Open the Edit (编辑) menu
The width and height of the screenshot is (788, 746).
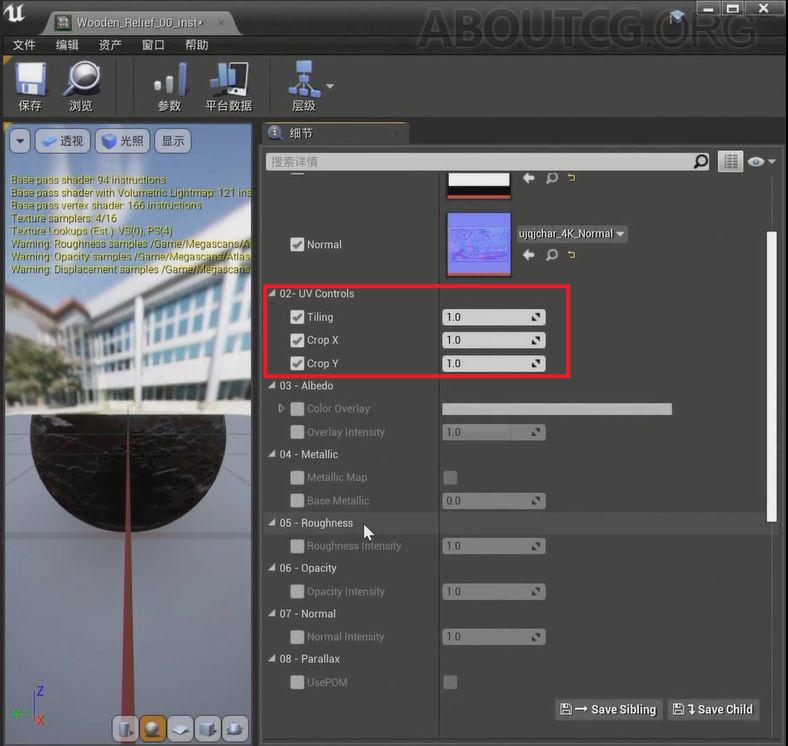click(x=67, y=45)
